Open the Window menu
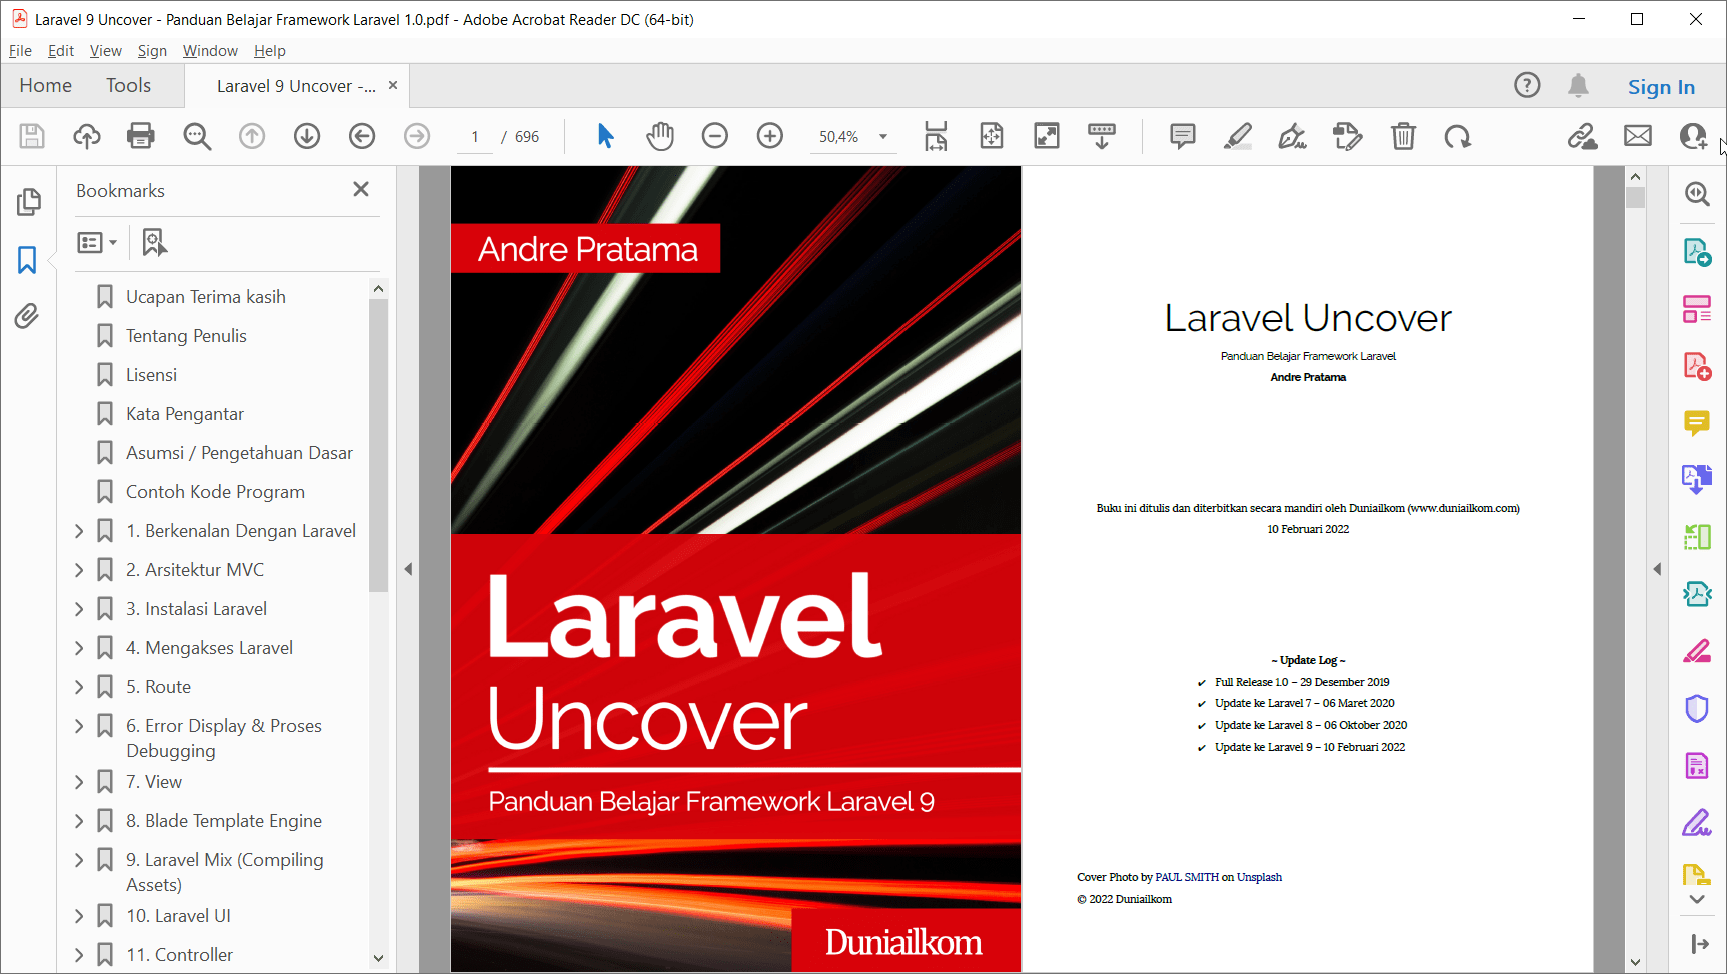Image resolution: width=1727 pixels, height=974 pixels. tap(210, 51)
